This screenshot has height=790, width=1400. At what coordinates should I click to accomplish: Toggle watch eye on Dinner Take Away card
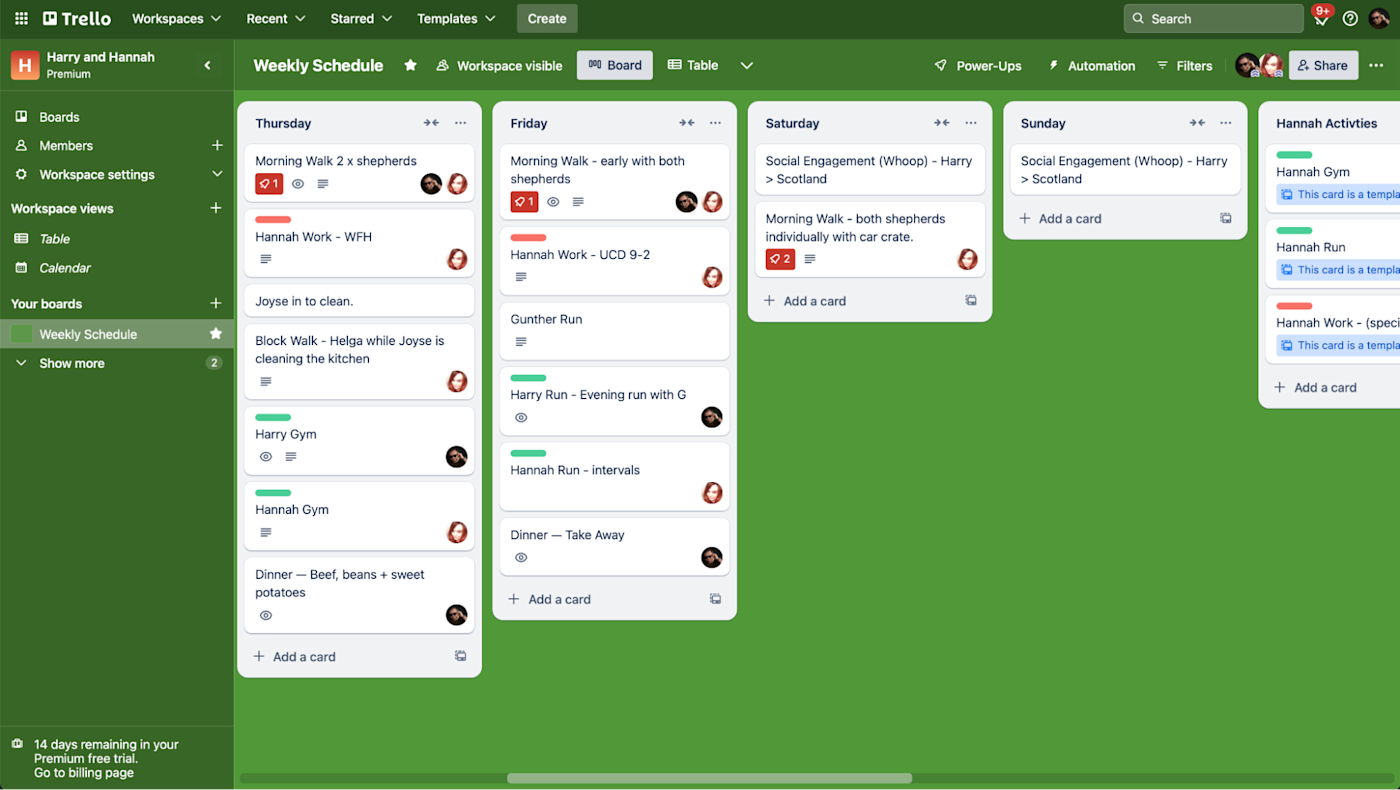521,557
